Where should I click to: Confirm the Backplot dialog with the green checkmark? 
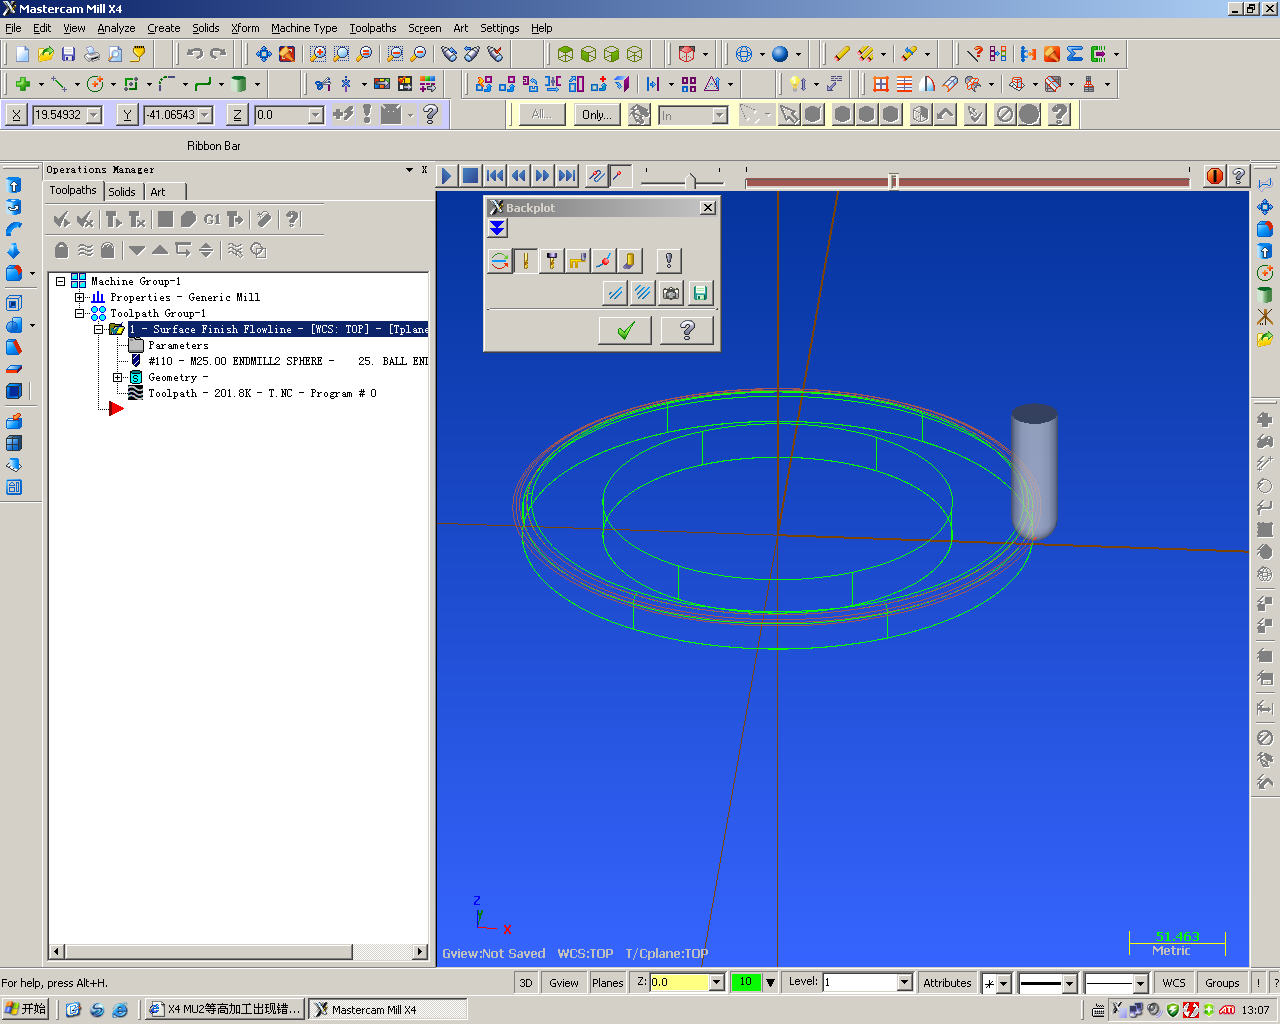coord(625,330)
